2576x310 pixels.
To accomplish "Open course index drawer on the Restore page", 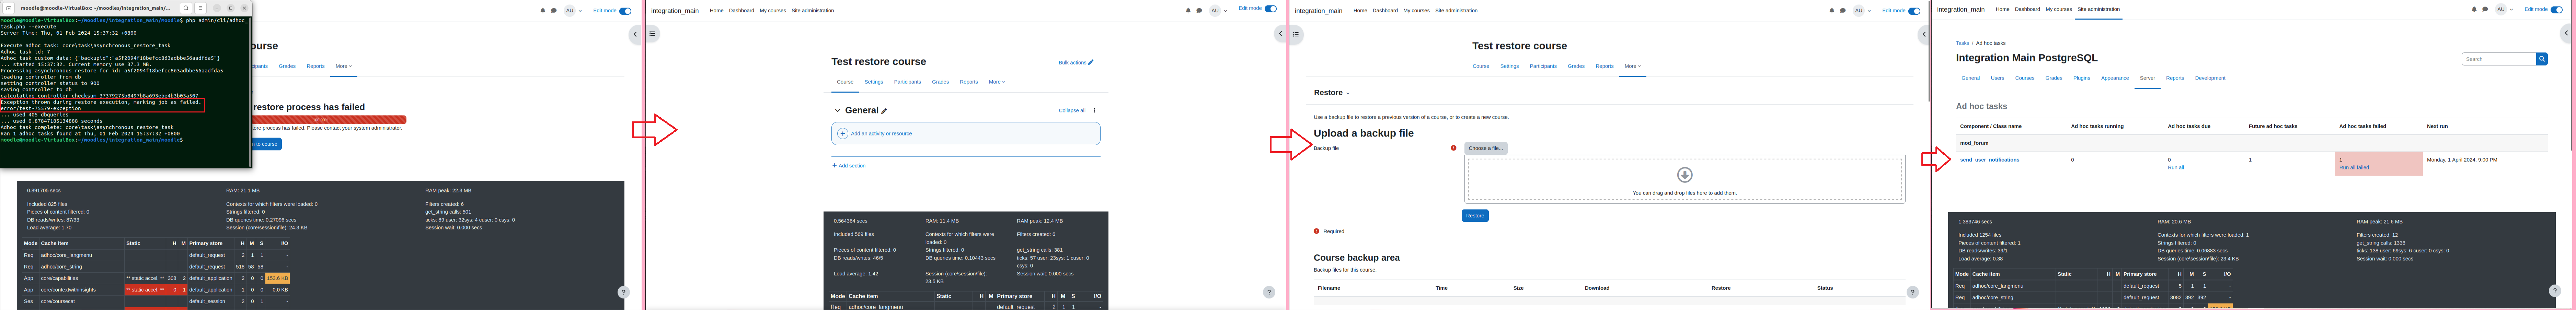I will tap(1296, 34).
